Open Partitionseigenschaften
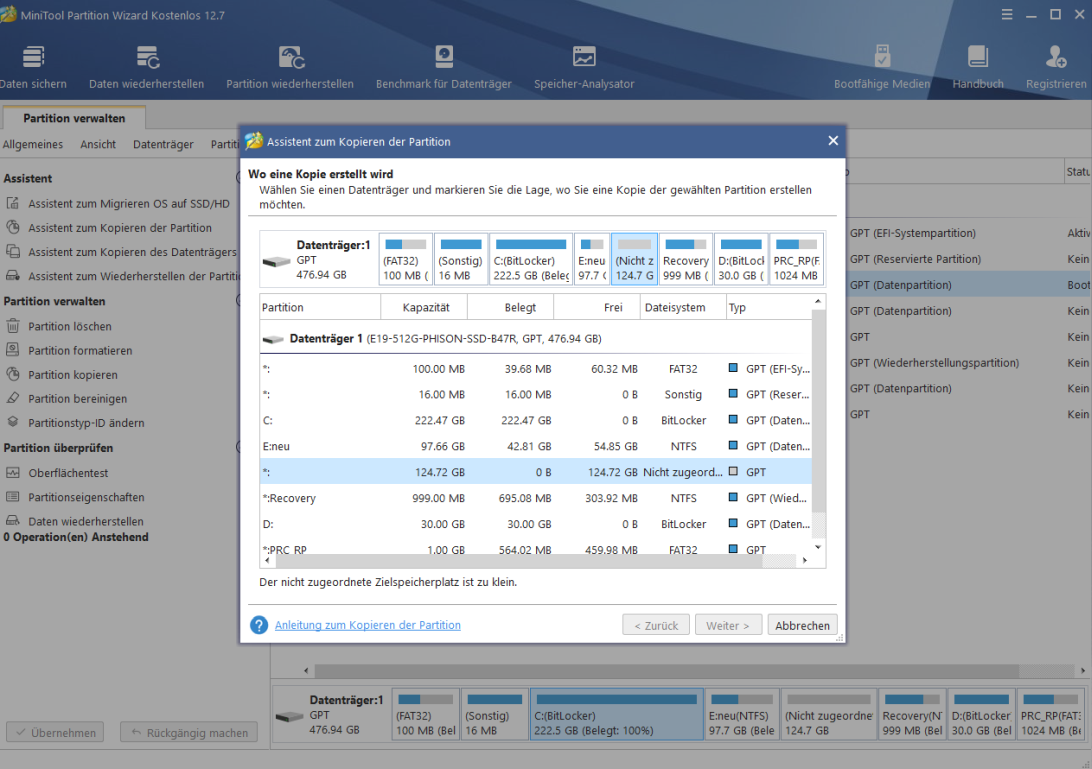1092x769 pixels. (86, 497)
